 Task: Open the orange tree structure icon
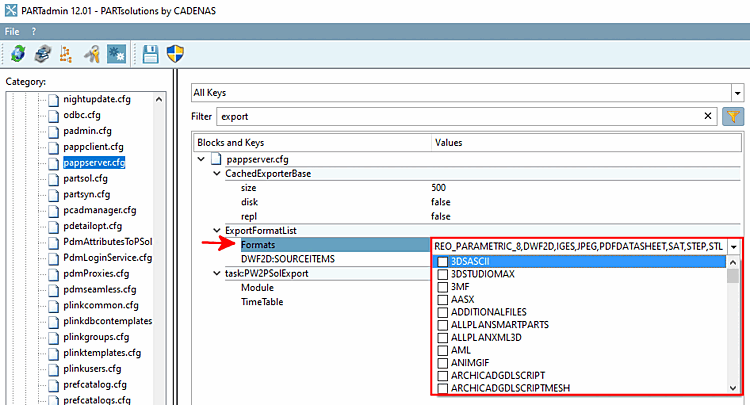click(66, 54)
